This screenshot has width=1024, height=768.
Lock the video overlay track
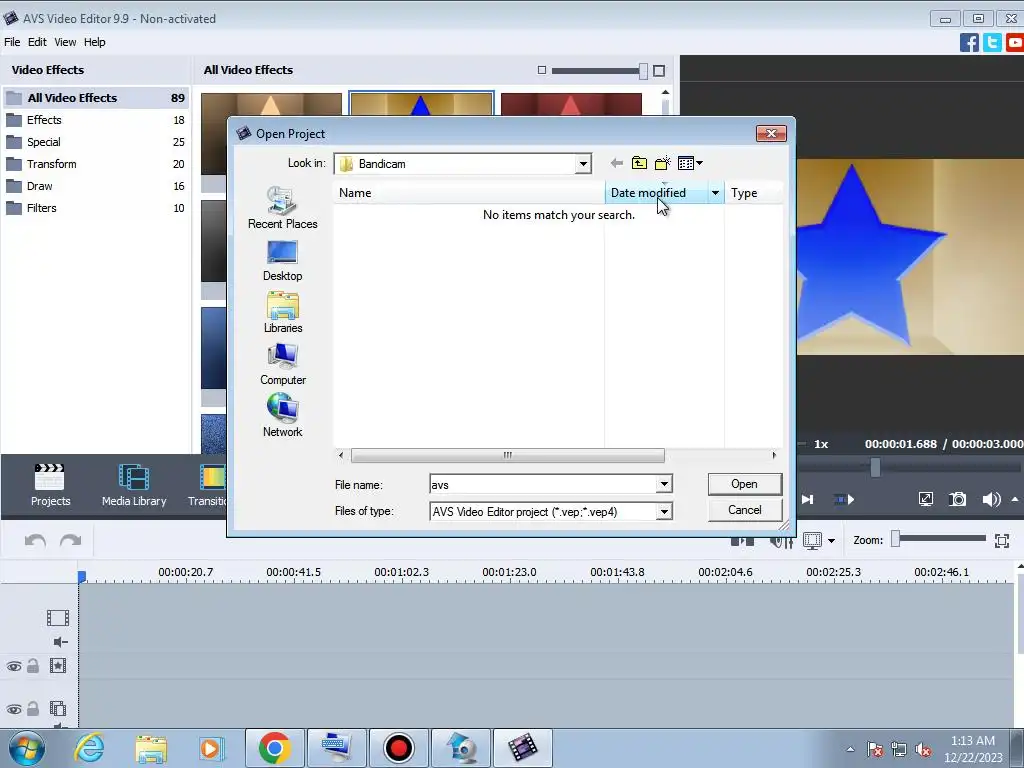pos(33,709)
